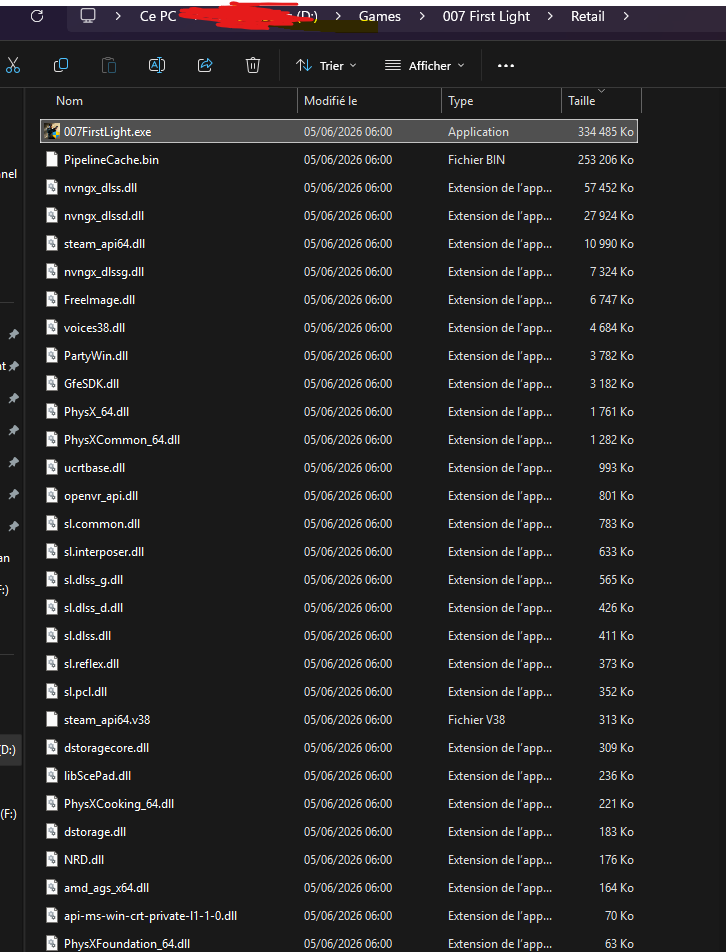Image resolution: width=726 pixels, height=952 pixels.
Task: Click the Paste clipboard icon
Action: (109, 65)
